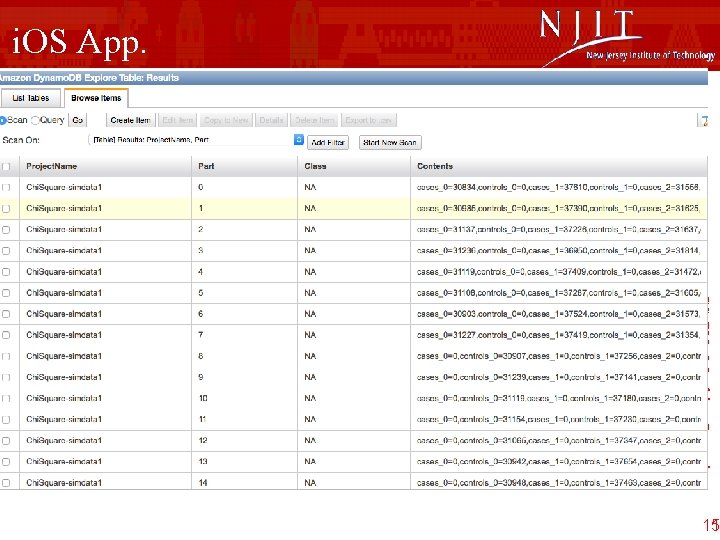The height and width of the screenshot is (540, 720).
Task: Click contents starting cases_0=31137
Action: click(558, 230)
